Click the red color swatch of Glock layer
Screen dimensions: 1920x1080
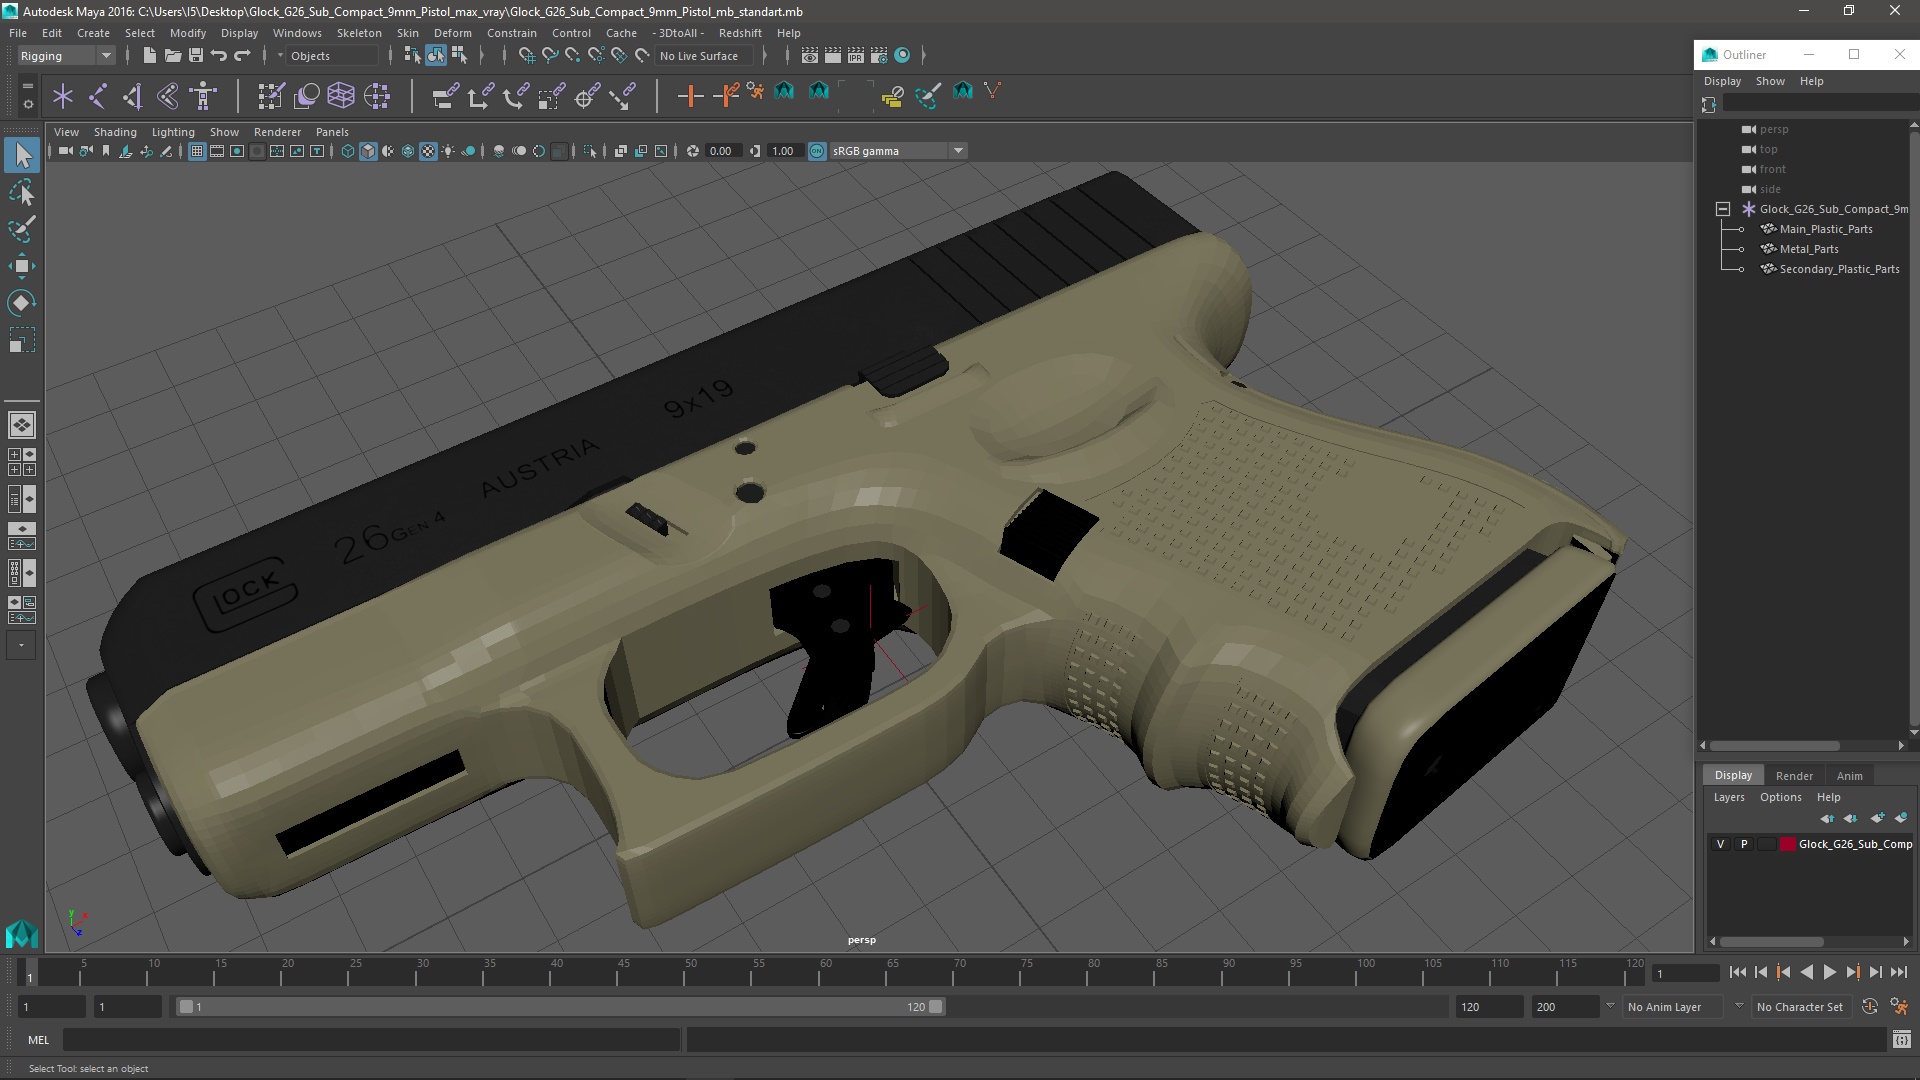1787,844
